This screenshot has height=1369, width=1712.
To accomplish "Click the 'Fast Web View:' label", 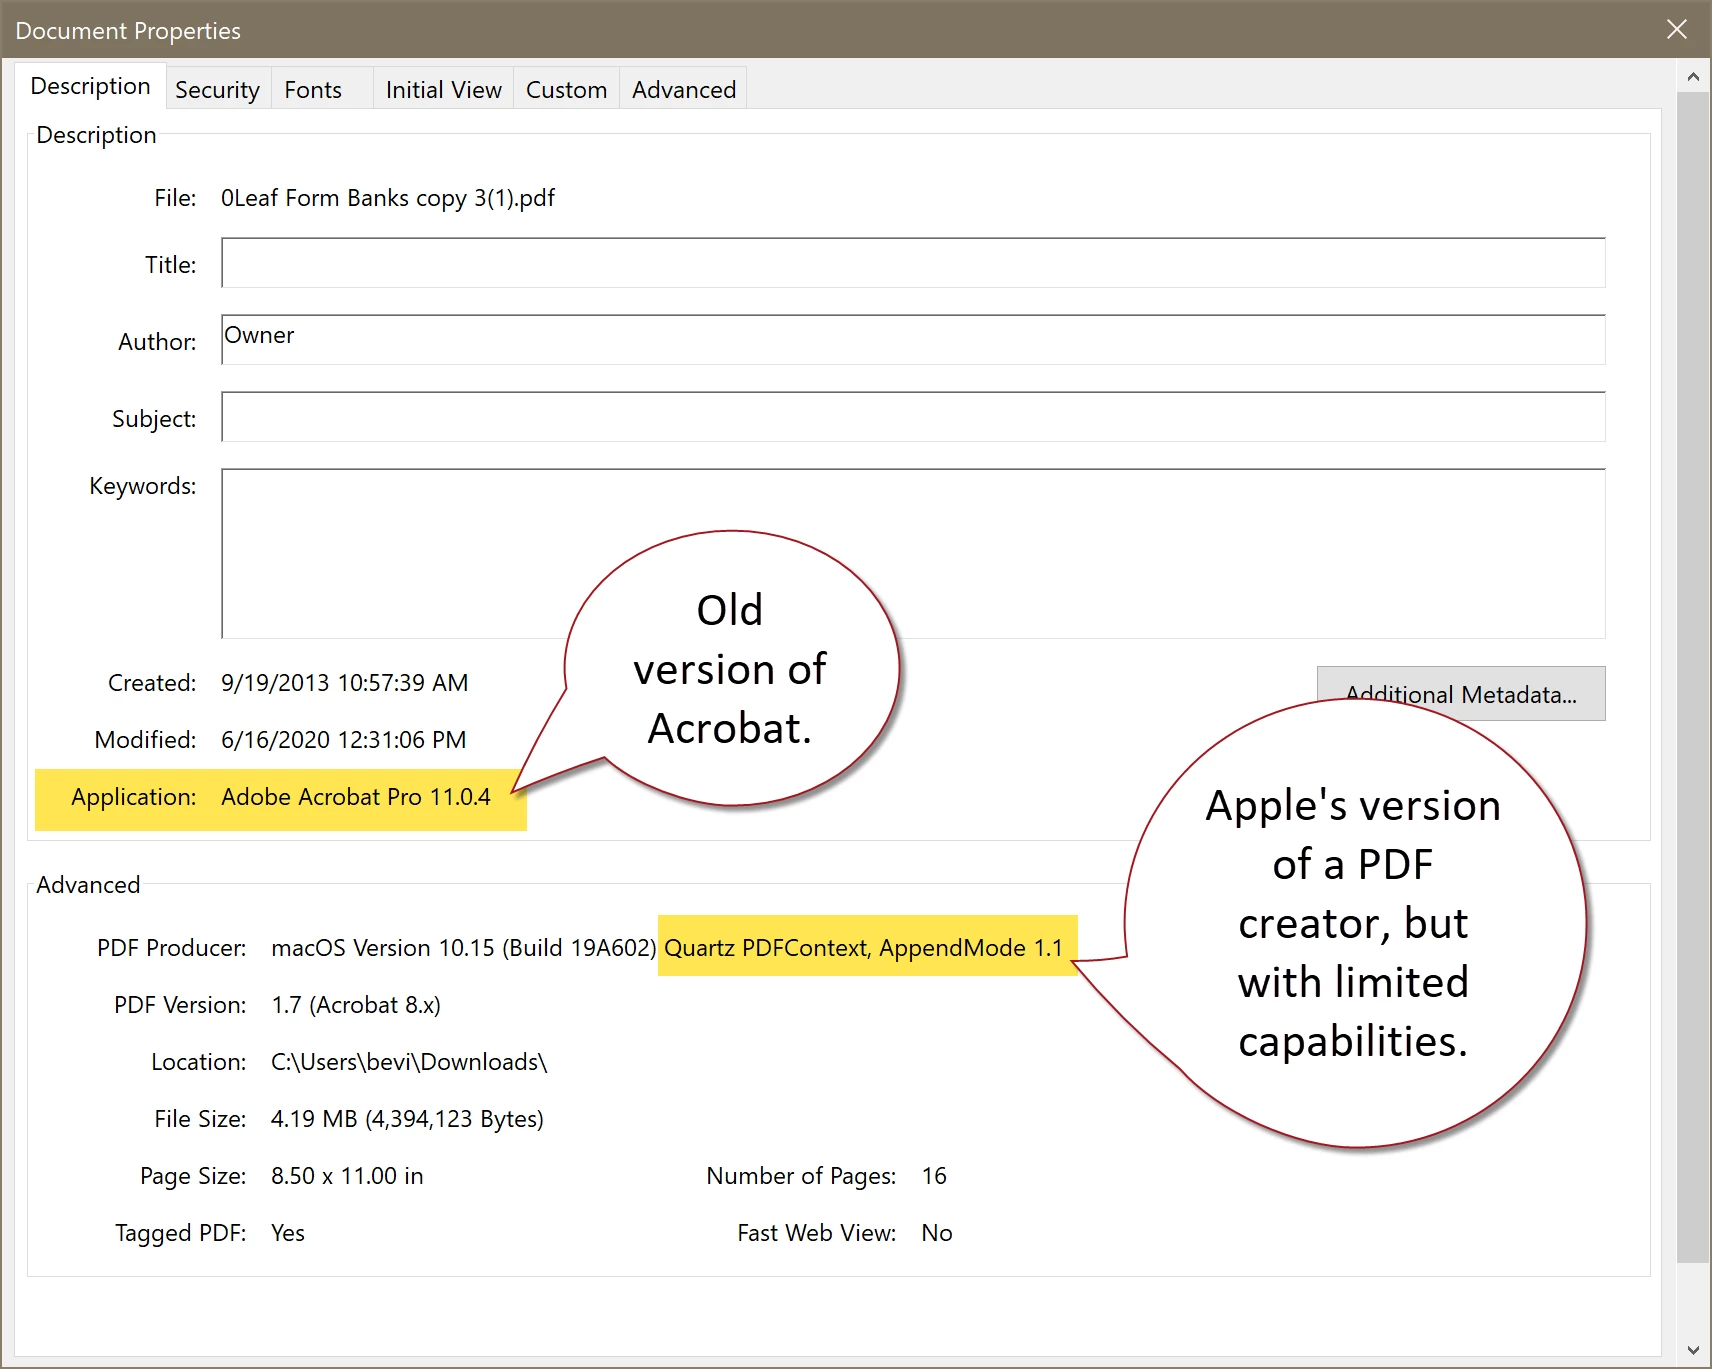I will click(x=817, y=1233).
